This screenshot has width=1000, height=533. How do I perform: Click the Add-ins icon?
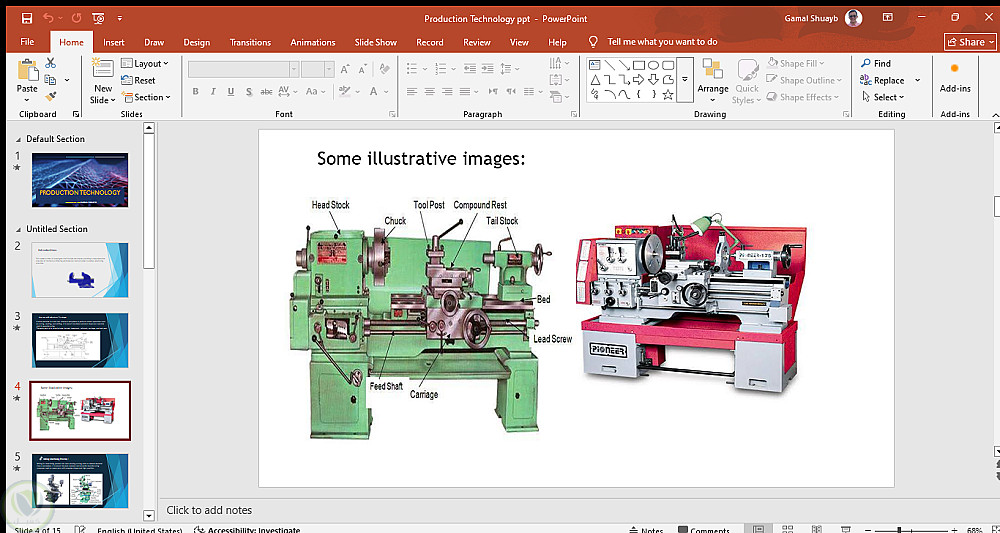pyautogui.click(x=955, y=70)
